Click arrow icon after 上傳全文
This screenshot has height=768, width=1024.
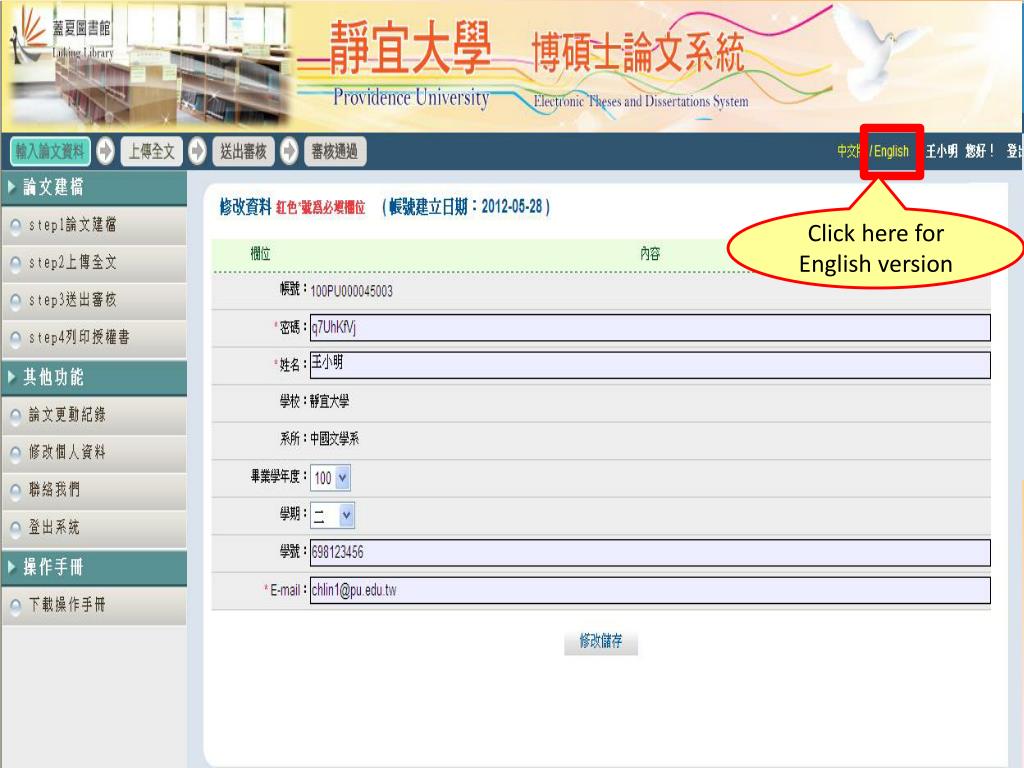197,152
